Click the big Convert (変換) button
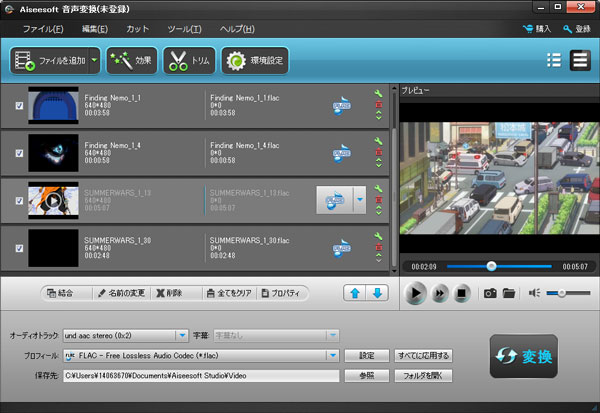 [523, 356]
